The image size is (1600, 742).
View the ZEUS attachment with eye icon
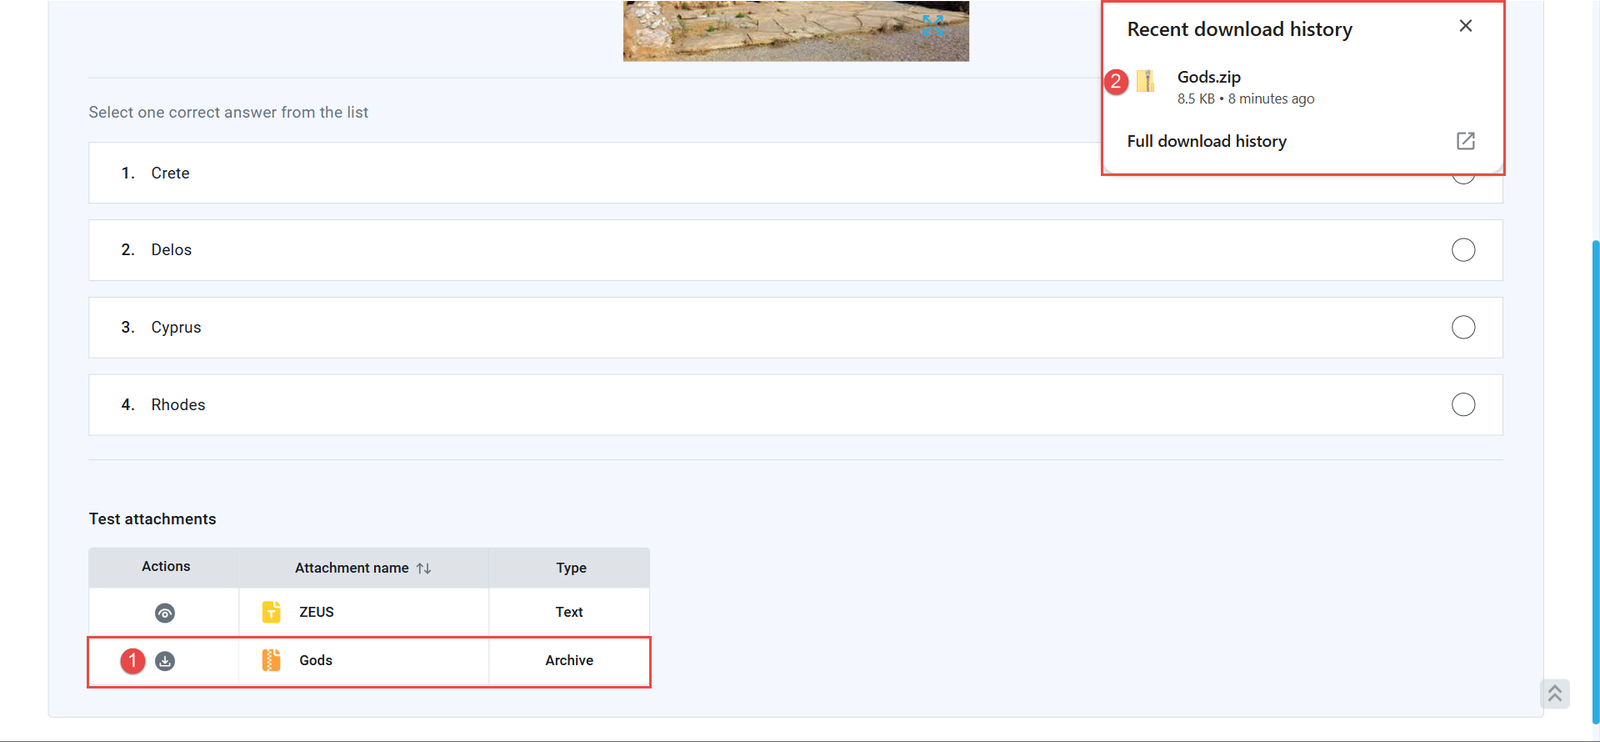165,613
